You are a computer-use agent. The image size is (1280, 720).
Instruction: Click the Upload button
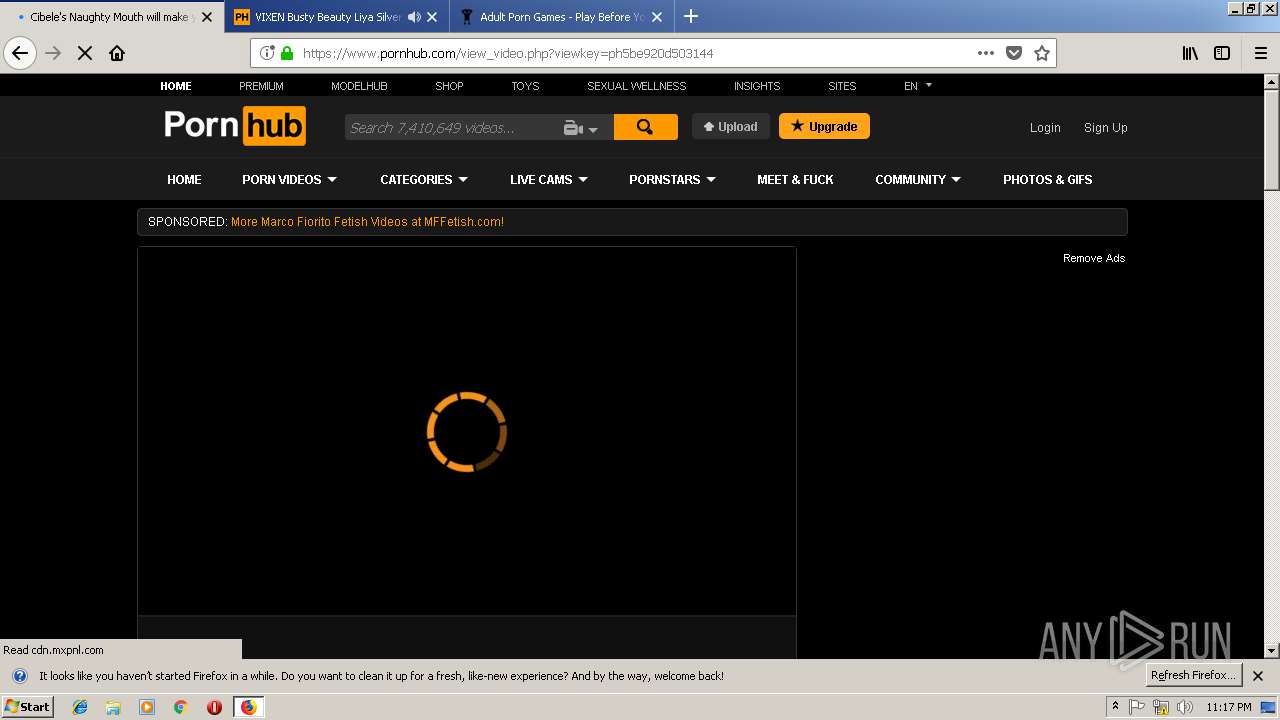[731, 126]
